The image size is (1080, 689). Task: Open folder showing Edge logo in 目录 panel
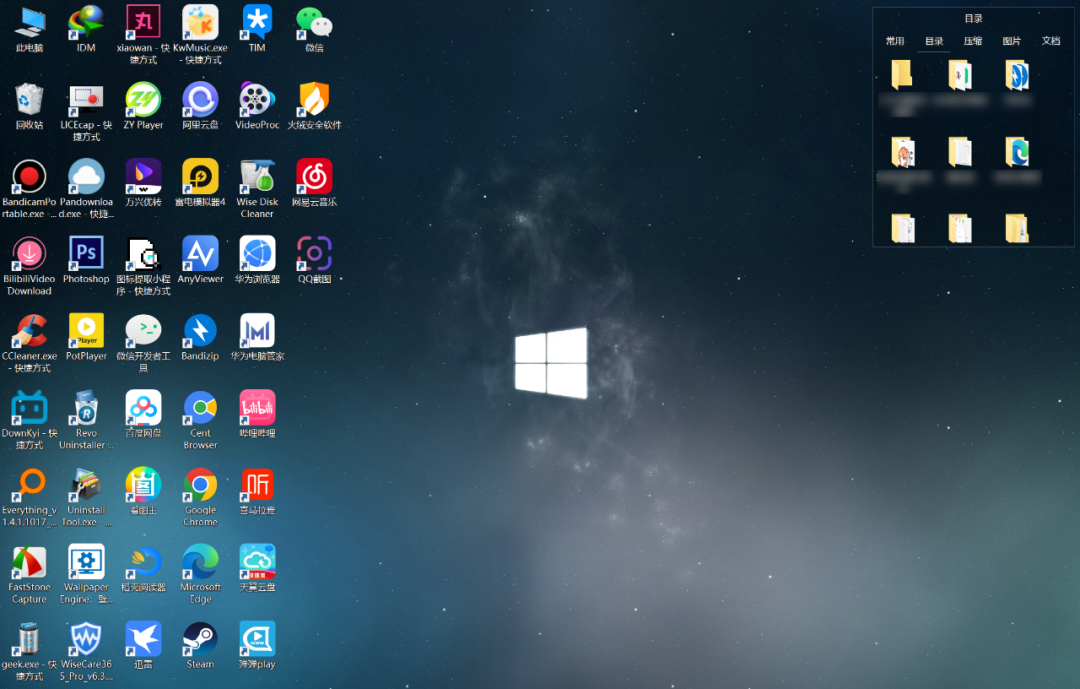pyautogui.click(x=1017, y=152)
